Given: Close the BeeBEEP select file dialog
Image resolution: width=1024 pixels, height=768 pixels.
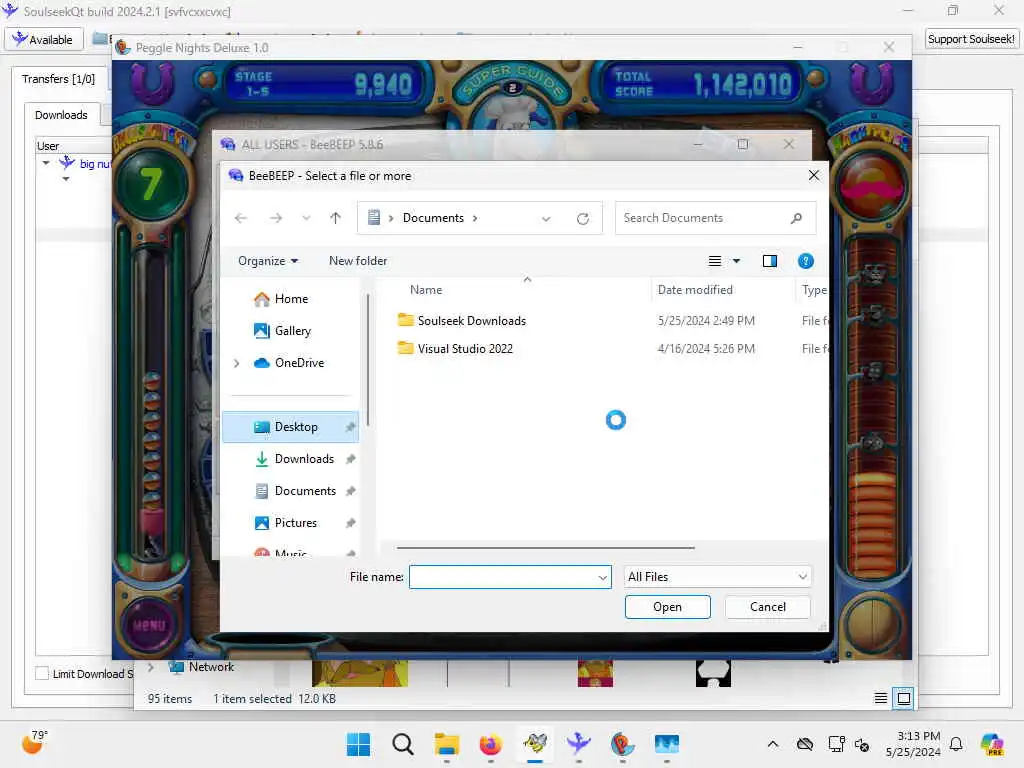Looking at the screenshot, I should pyautogui.click(x=814, y=176).
